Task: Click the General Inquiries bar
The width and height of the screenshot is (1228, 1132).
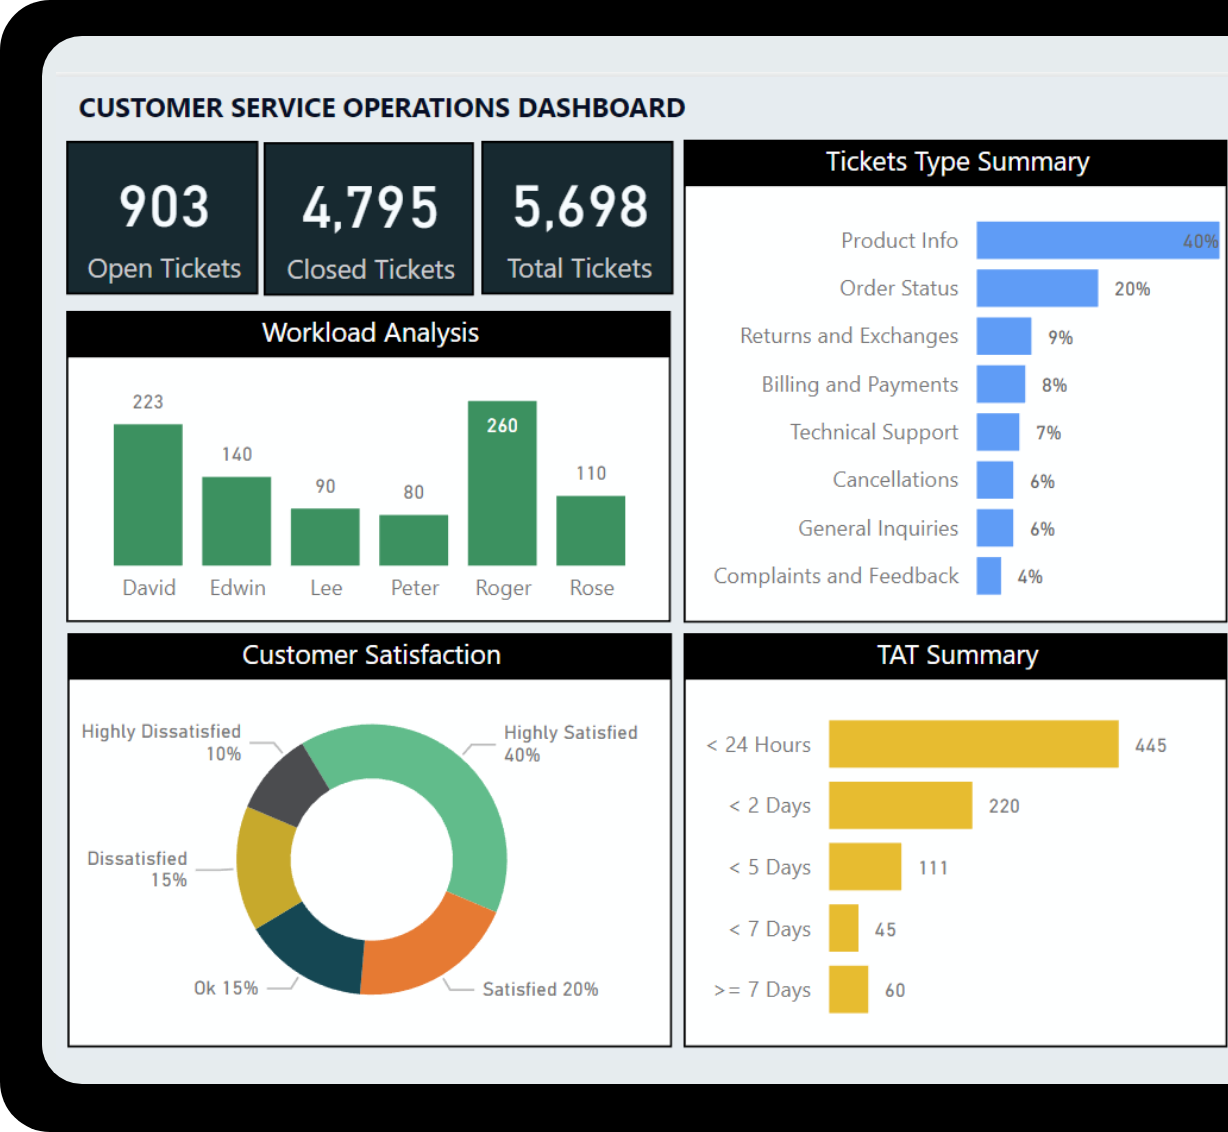Action: coord(995,528)
